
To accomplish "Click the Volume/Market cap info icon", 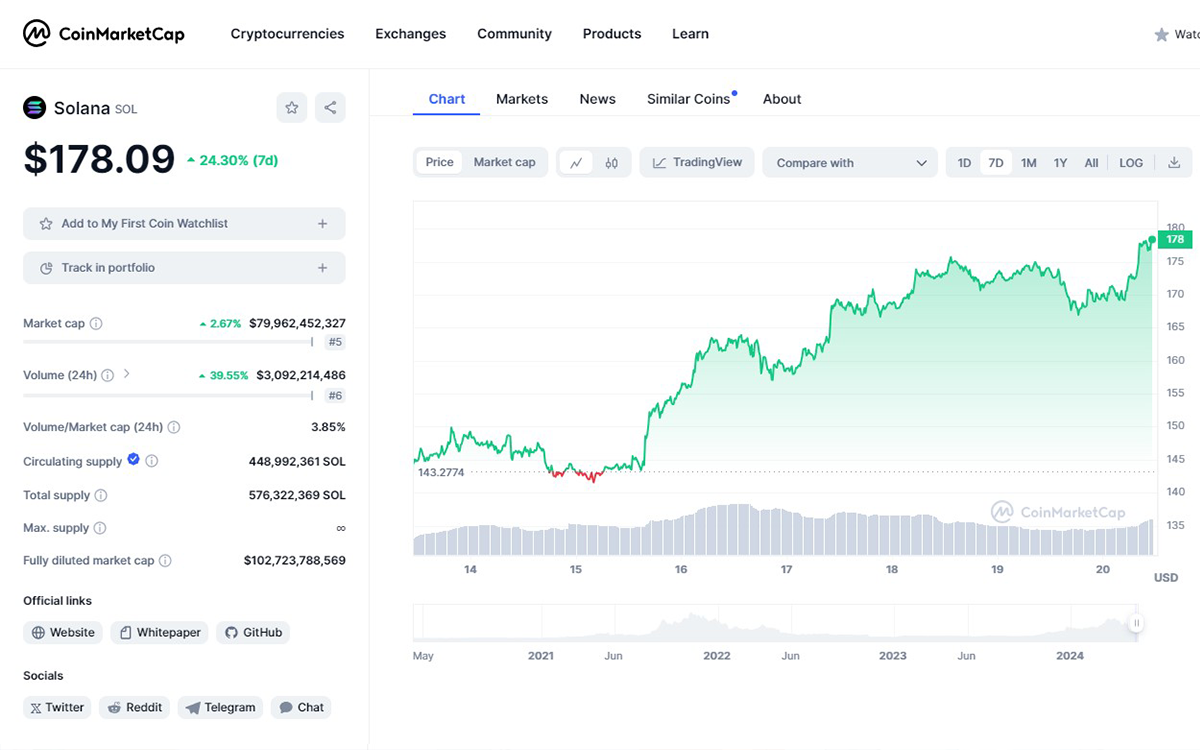I will tap(174, 428).
